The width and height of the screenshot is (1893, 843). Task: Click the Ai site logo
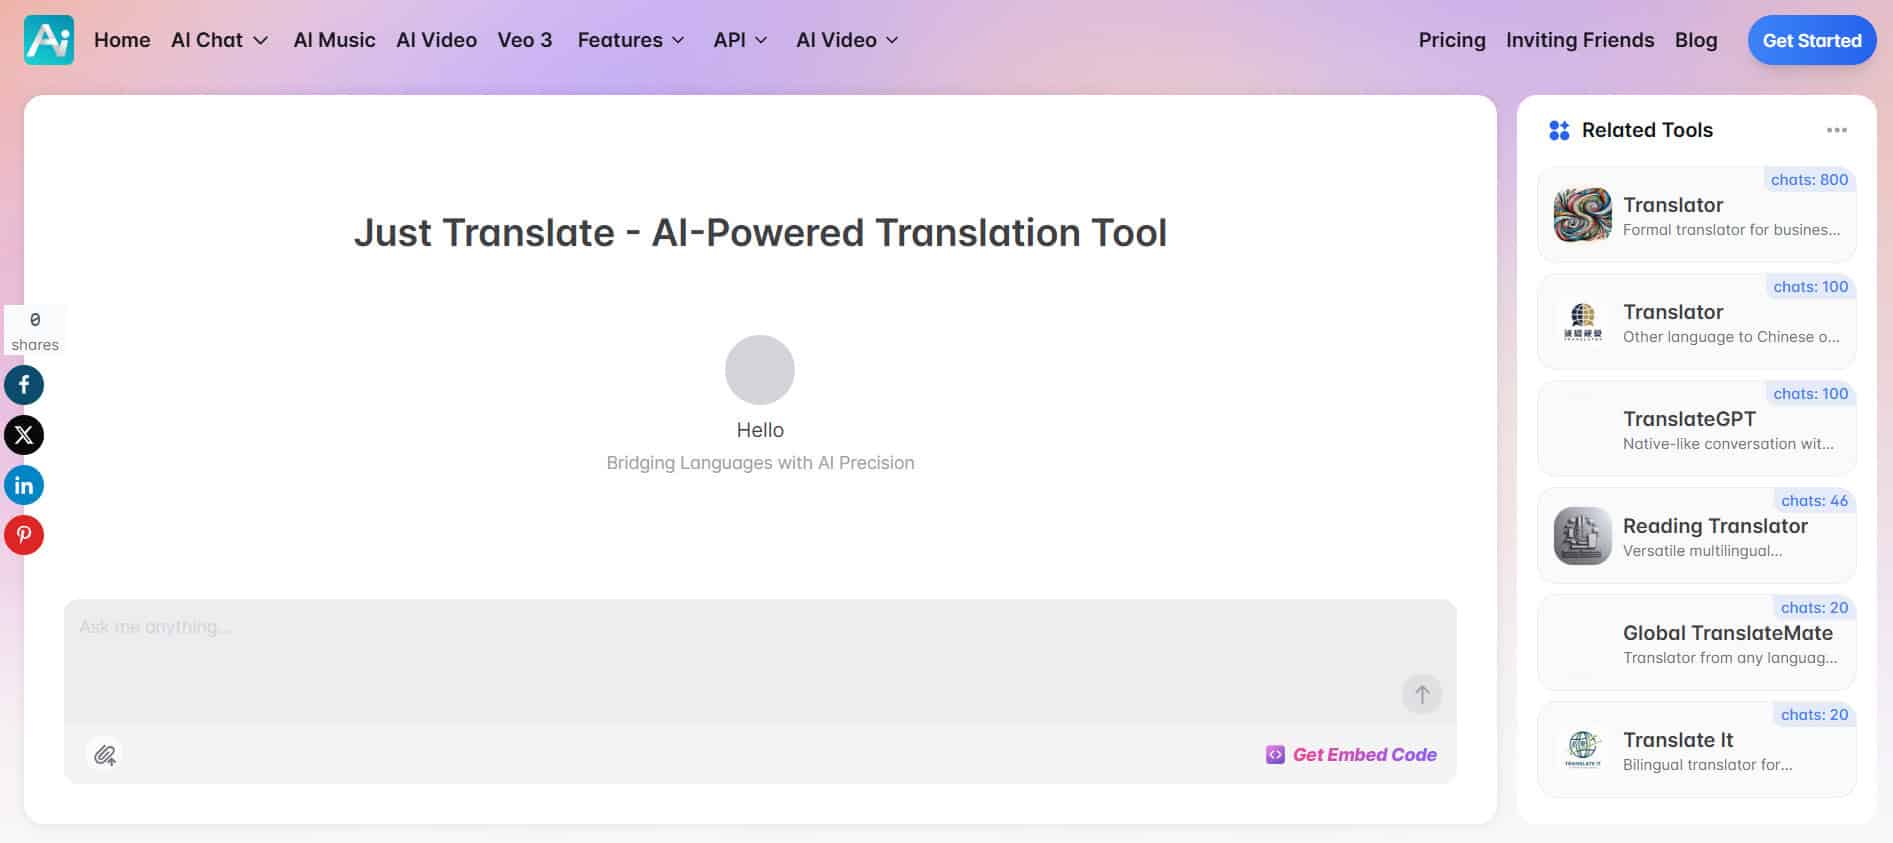tap(49, 40)
